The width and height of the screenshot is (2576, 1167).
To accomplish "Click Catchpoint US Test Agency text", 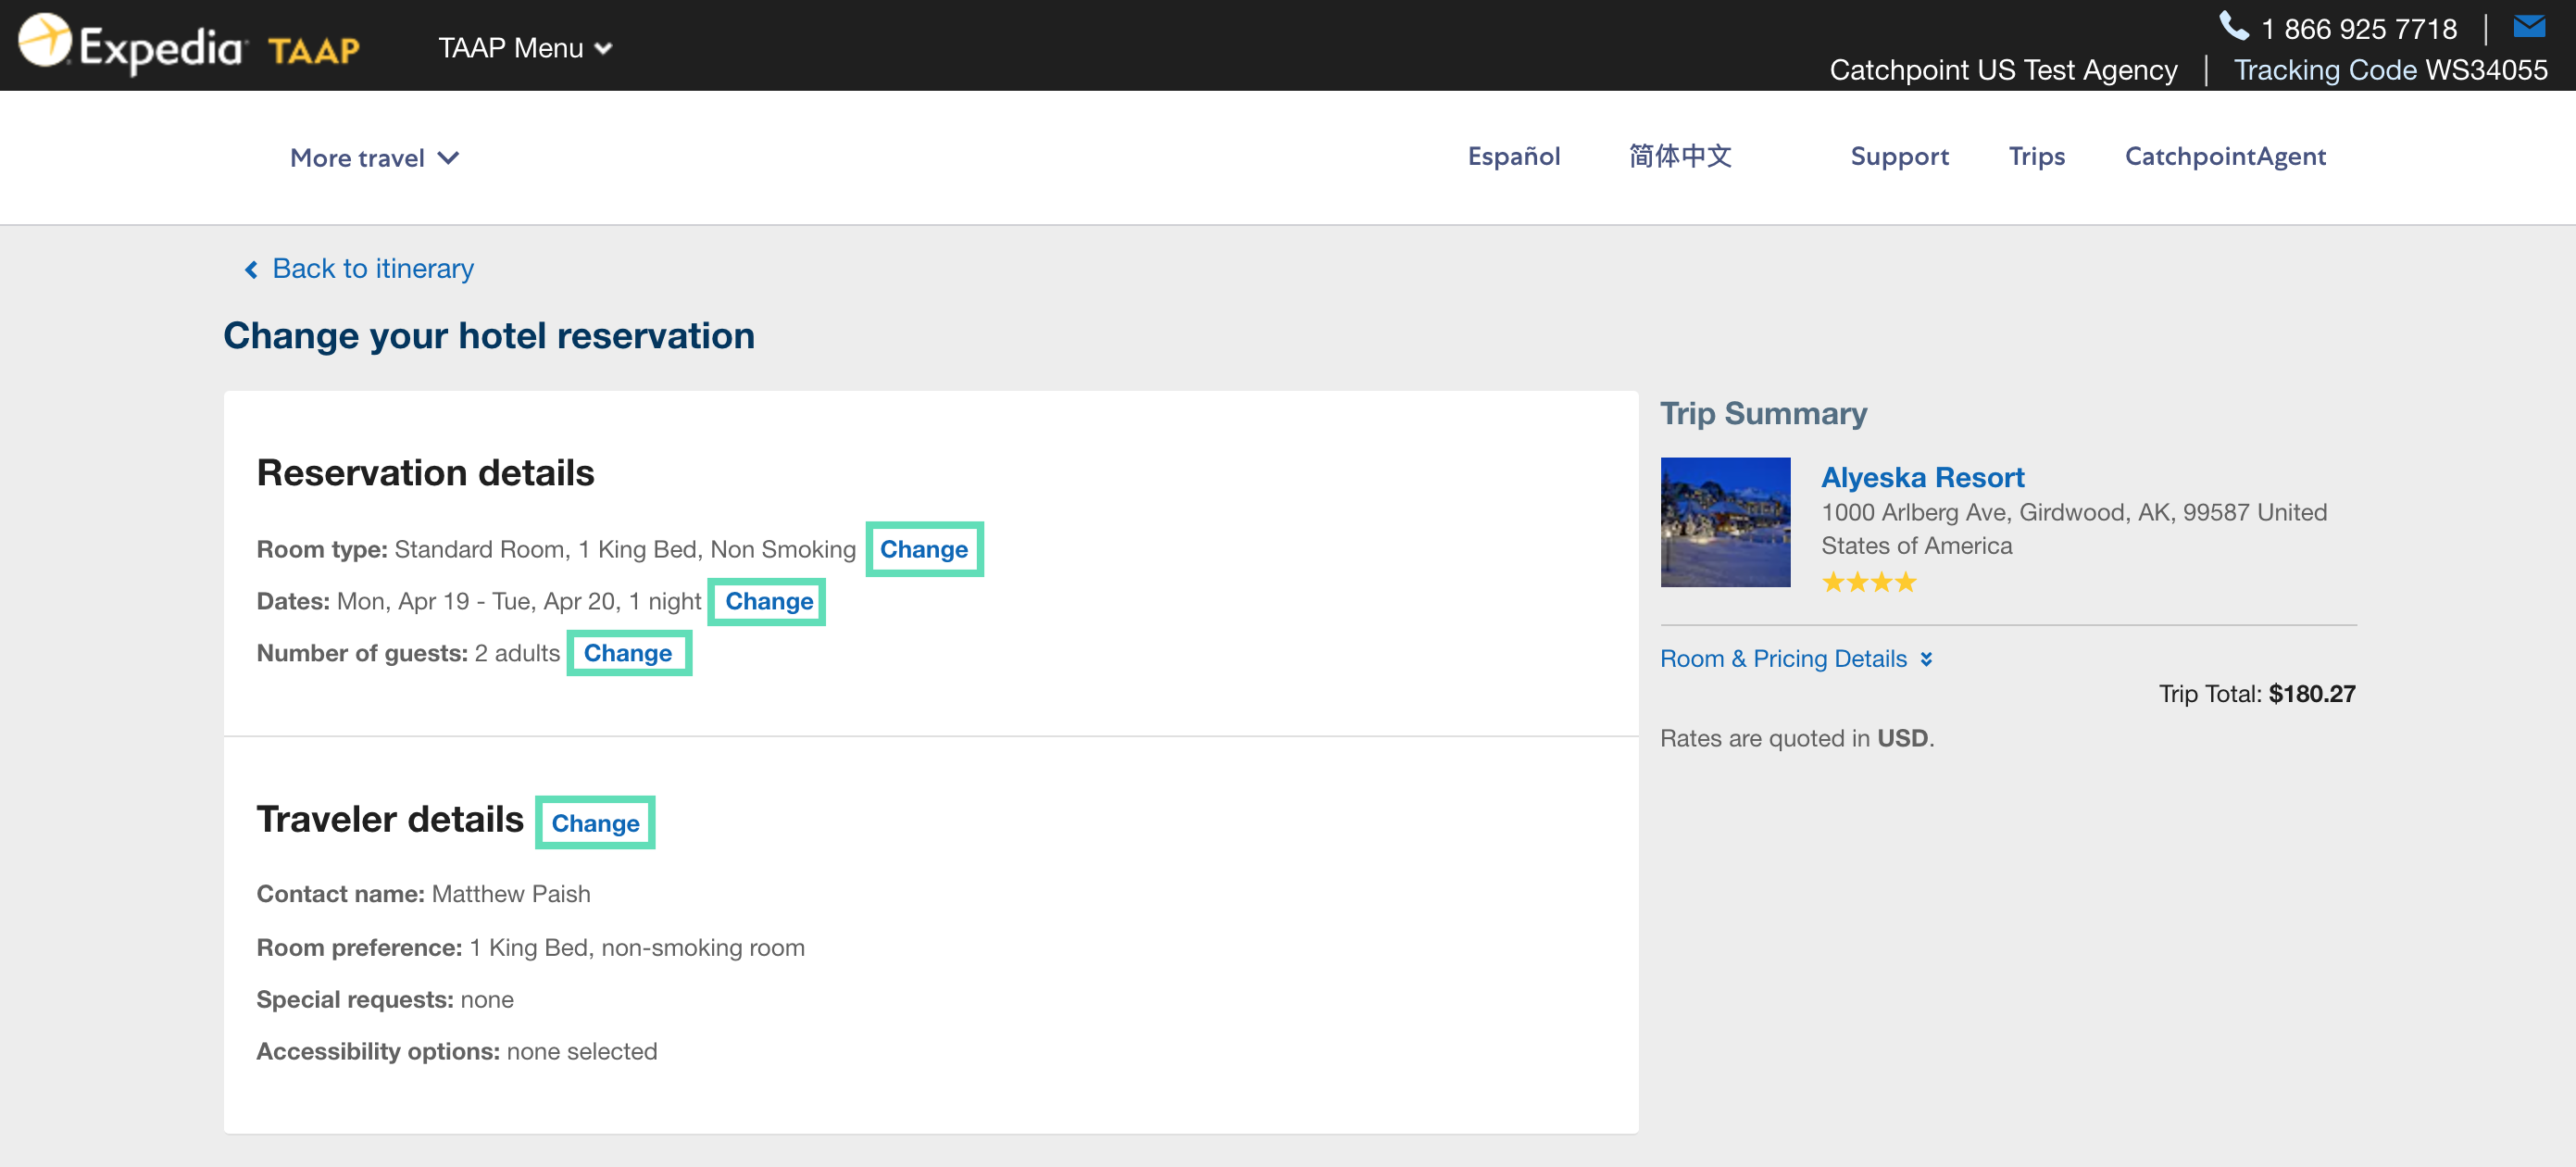I will 2003,70.
